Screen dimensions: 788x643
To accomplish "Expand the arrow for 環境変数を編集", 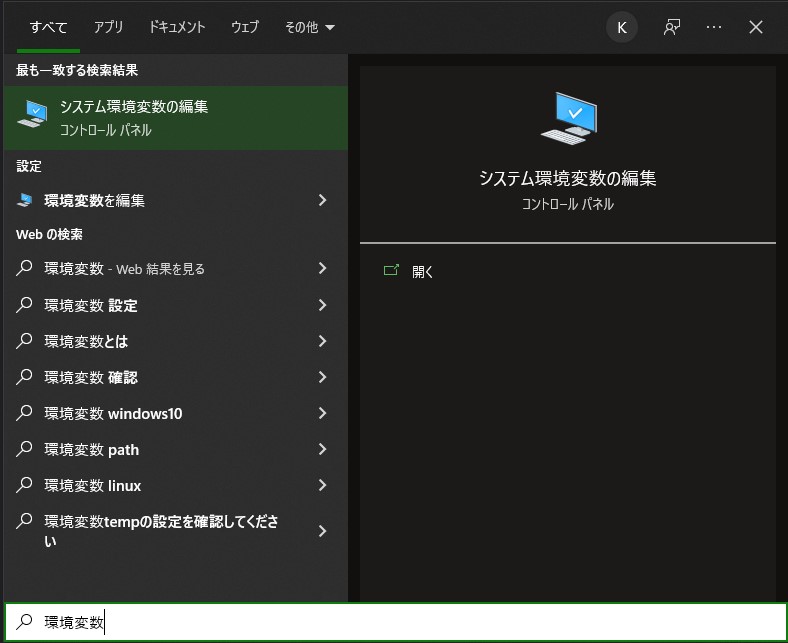I will (323, 200).
